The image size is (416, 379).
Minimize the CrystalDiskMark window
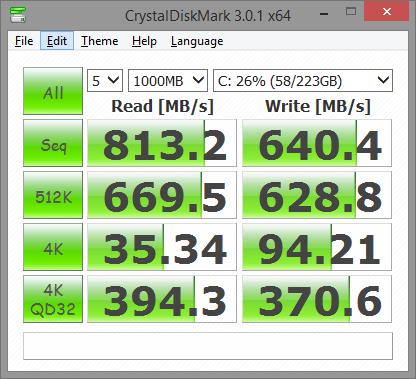(x=324, y=13)
